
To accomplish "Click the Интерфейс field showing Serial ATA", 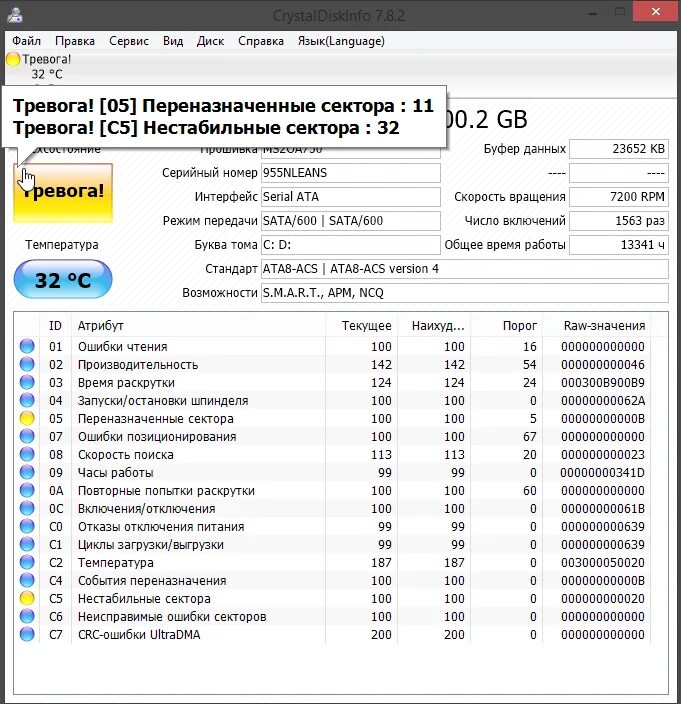I will click(351, 197).
